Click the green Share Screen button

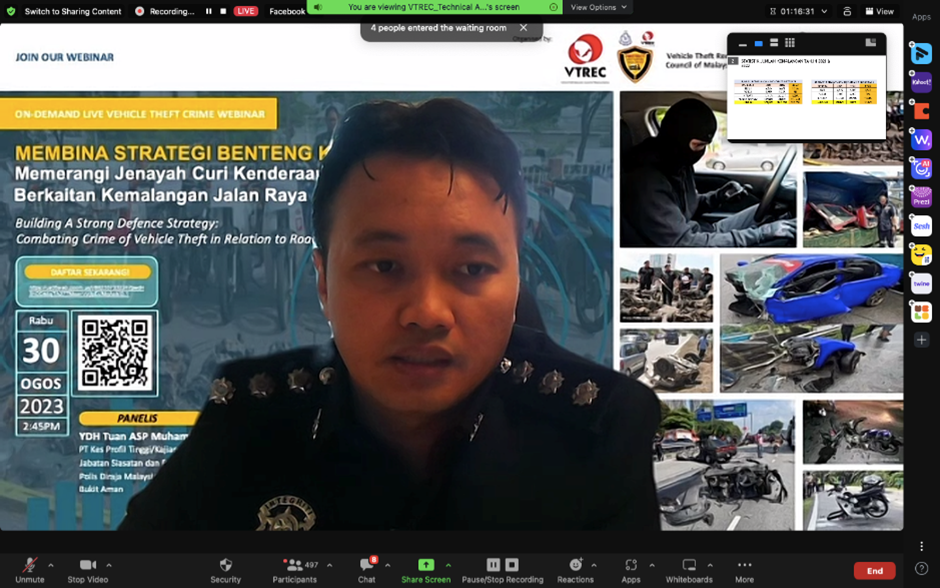tap(426, 566)
